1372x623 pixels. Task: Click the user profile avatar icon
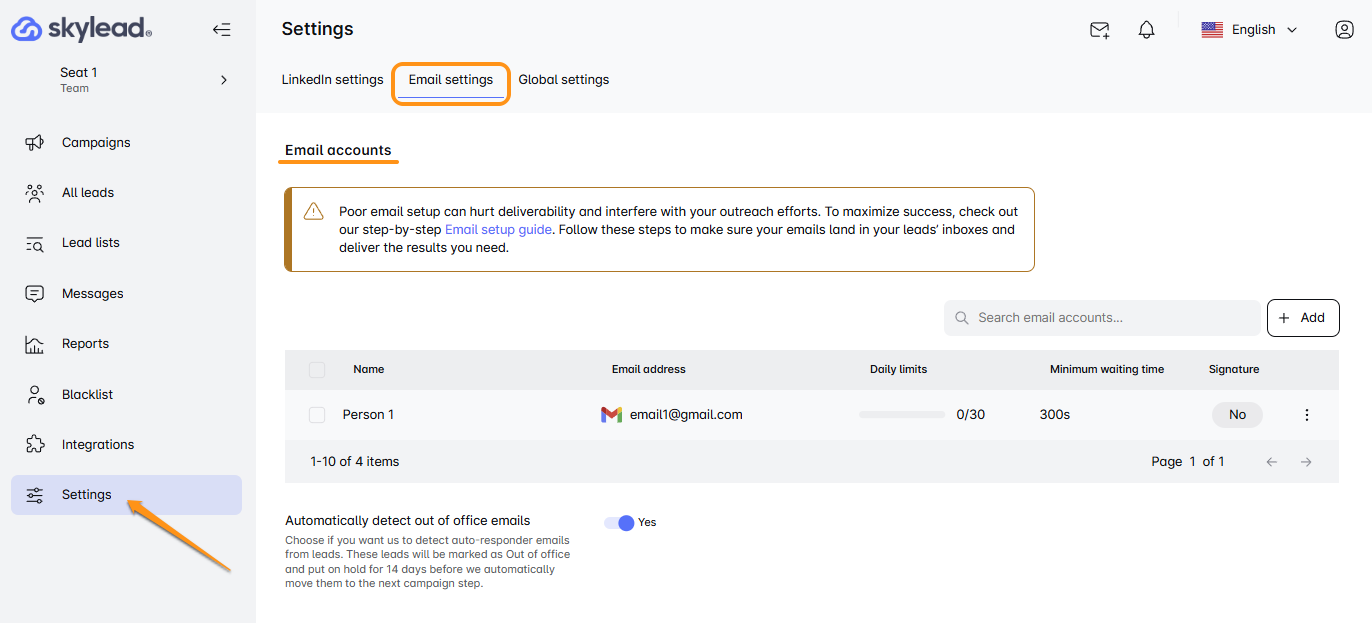1344,30
